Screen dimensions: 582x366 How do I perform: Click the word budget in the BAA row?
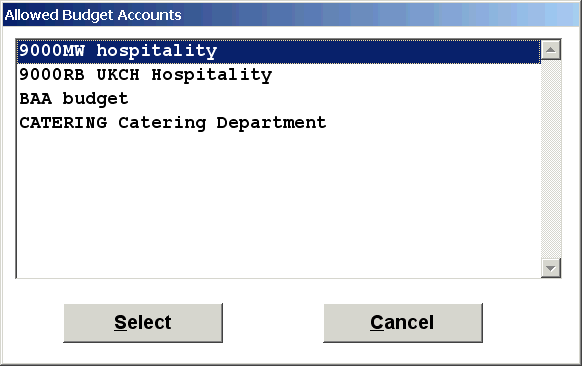point(95,99)
